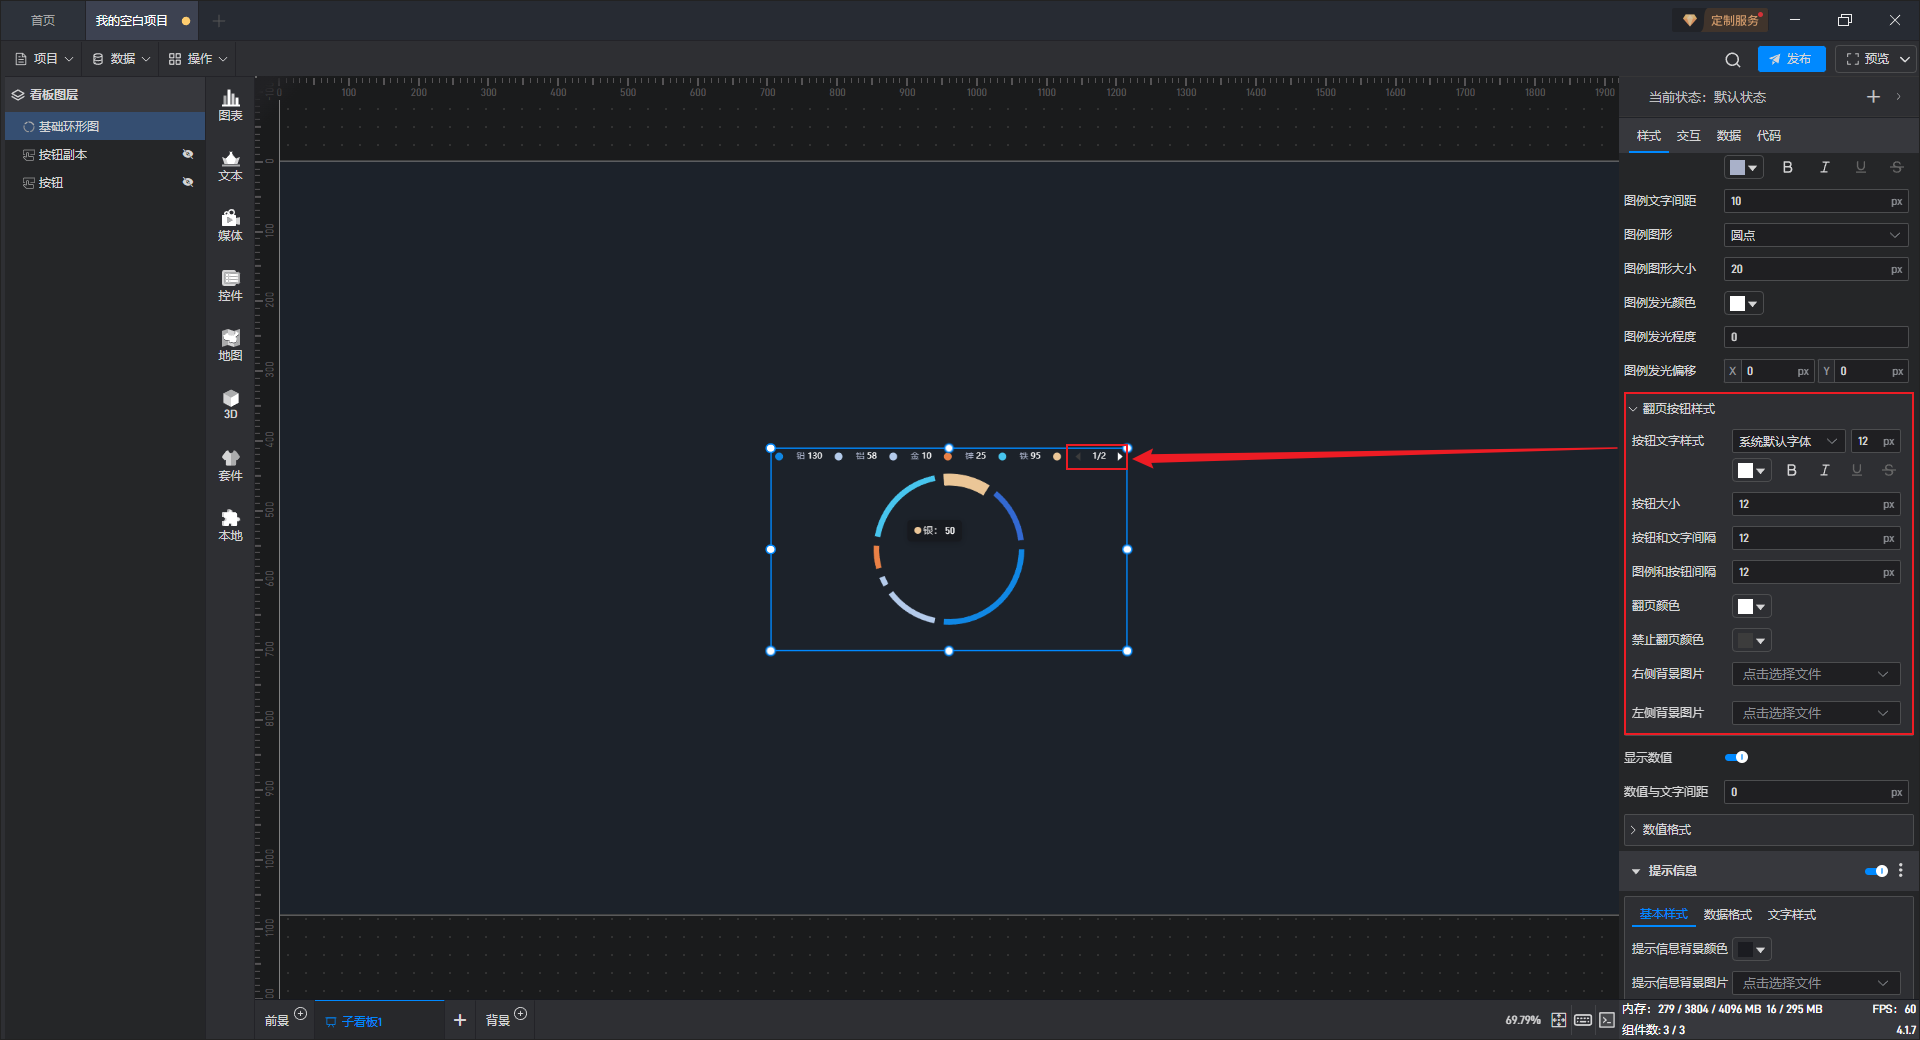Open the dropdown arrow next to 预览
Viewport: 1920px width, 1040px height.
pos(1905,59)
